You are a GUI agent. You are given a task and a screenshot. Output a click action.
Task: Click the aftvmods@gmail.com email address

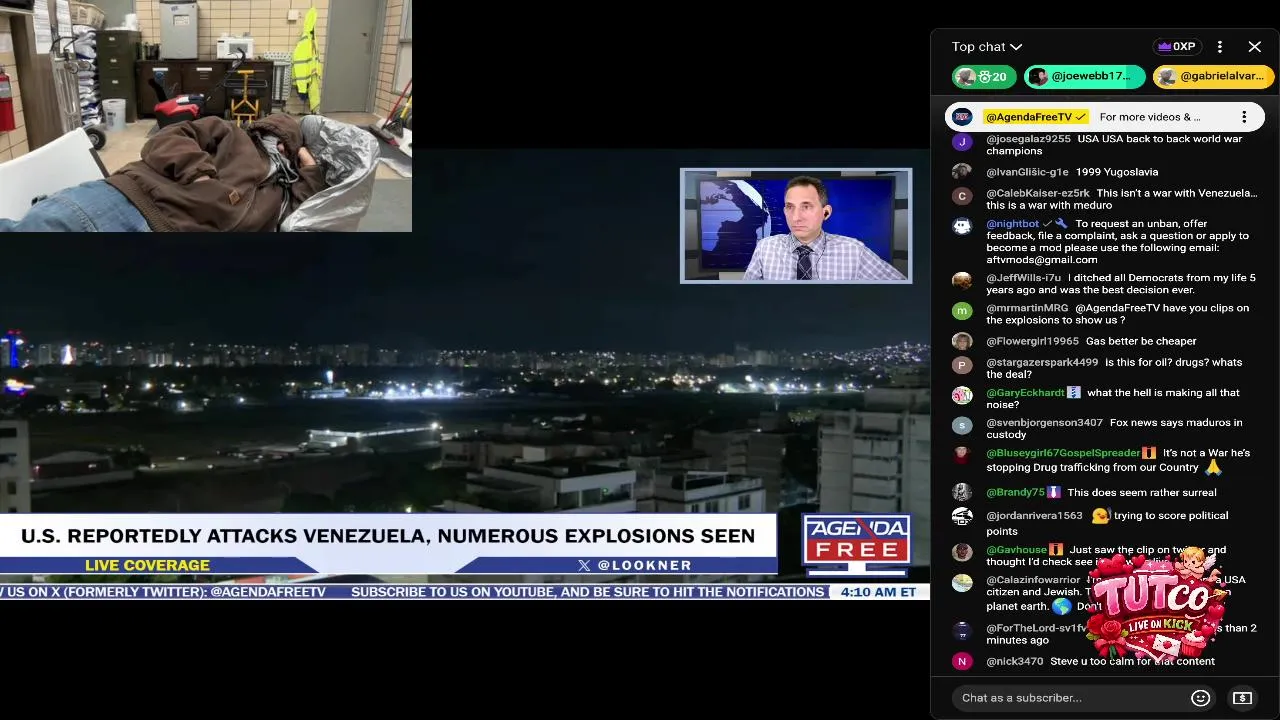1041,260
